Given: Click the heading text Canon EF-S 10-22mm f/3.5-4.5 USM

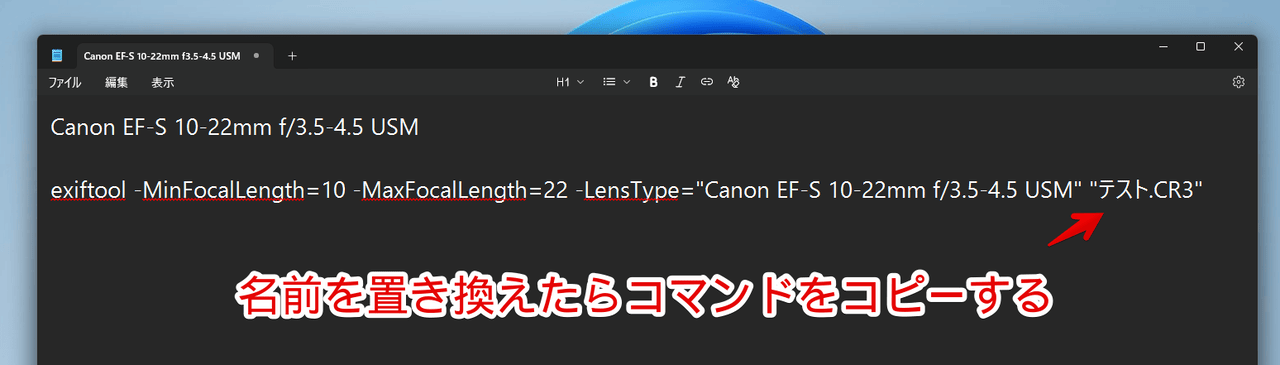Looking at the screenshot, I should click(x=234, y=128).
